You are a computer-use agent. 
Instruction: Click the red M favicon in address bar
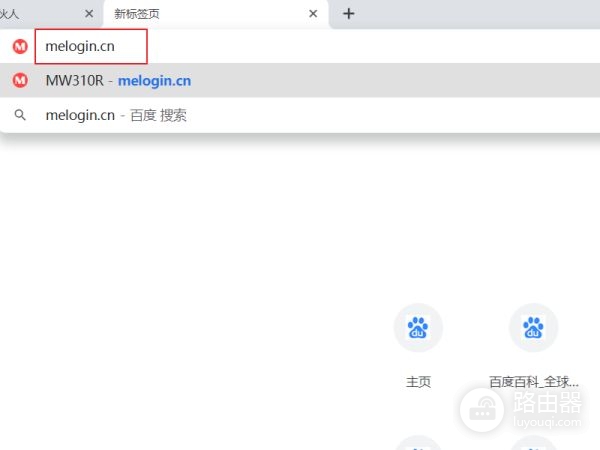point(20,47)
